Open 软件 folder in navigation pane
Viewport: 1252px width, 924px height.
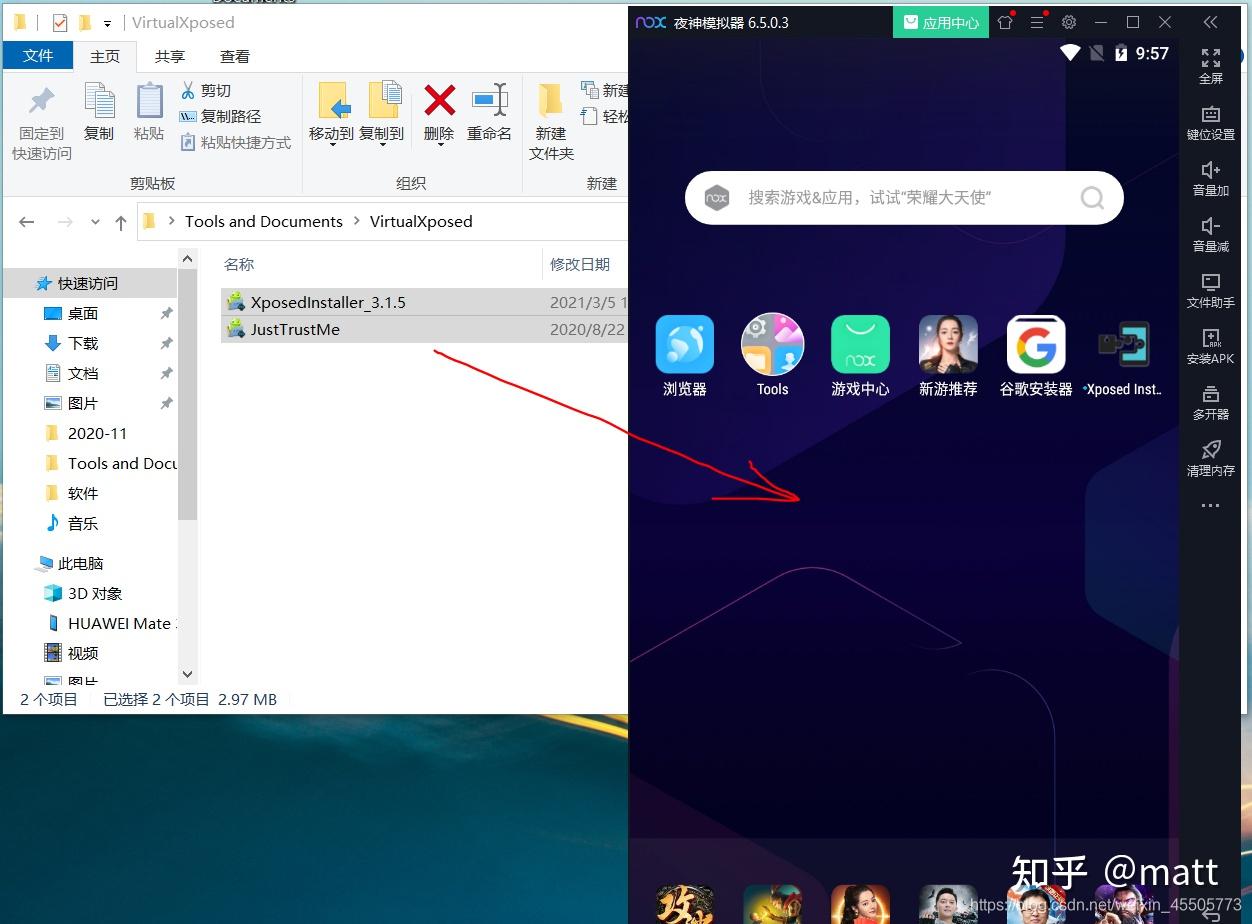pos(83,493)
